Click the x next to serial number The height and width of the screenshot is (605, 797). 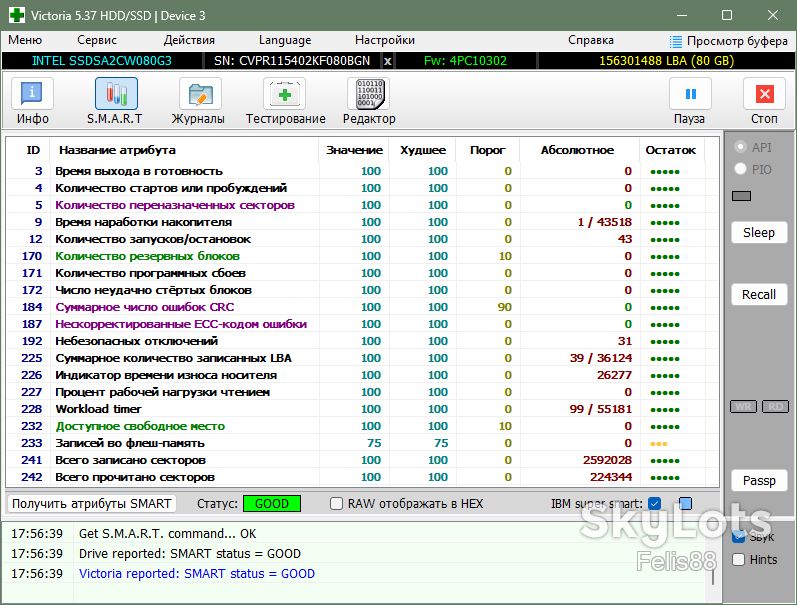[387, 61]
